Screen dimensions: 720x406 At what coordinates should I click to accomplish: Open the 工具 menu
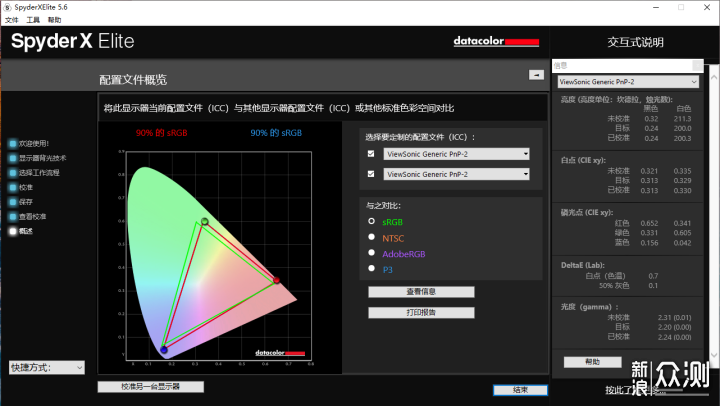coord(33,20)
